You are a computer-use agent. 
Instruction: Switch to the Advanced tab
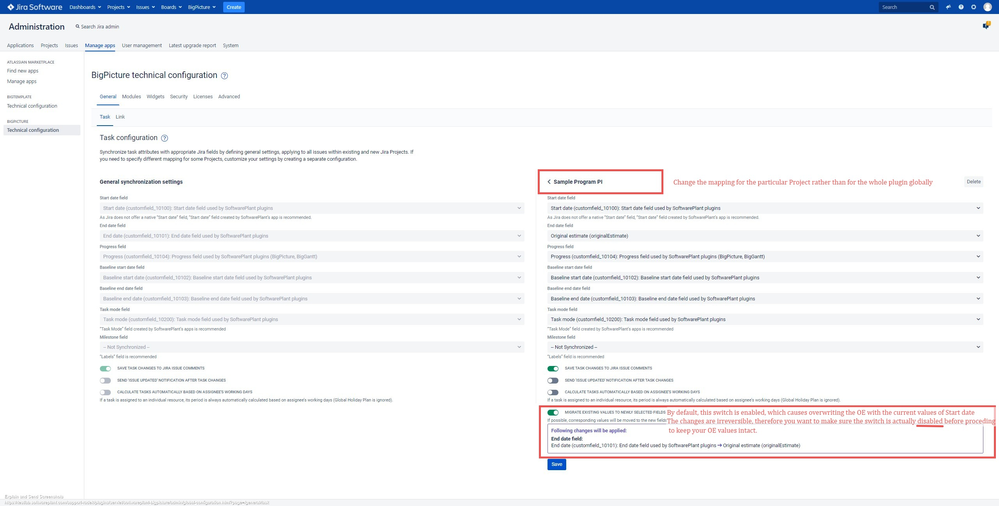[229, 97]
